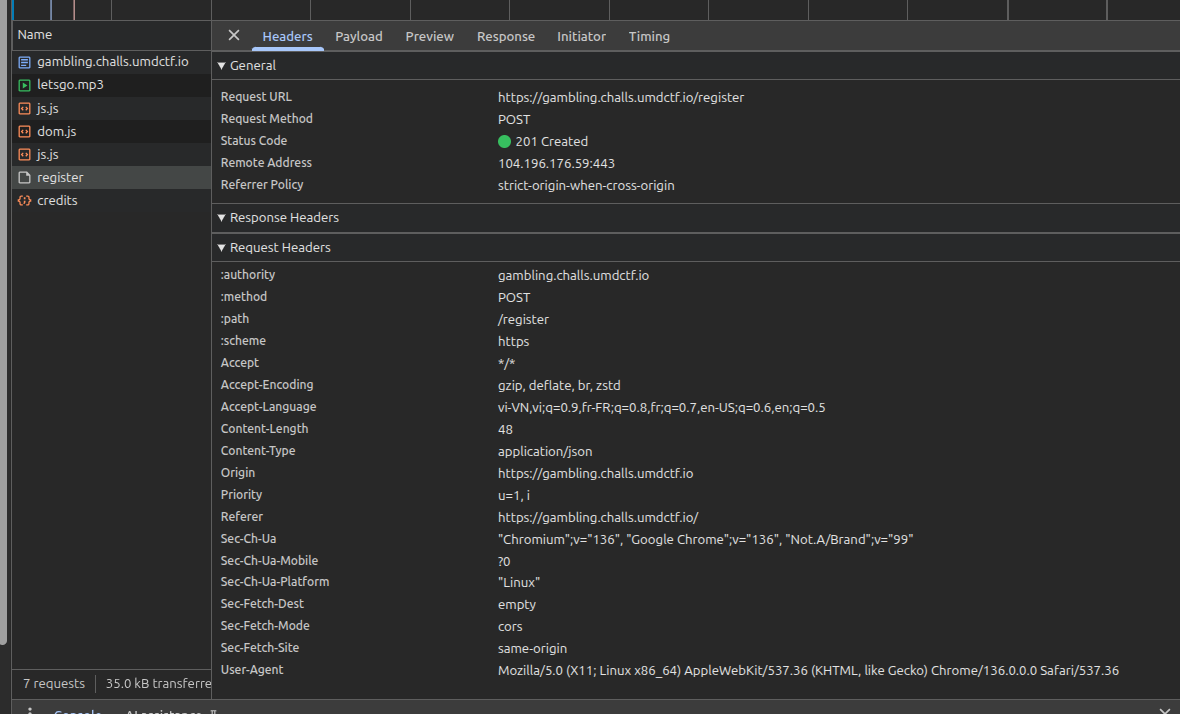This screenshot has width=1180, height=714.
Task: Click the script icon next to dom.js
Action: point(25,131)
